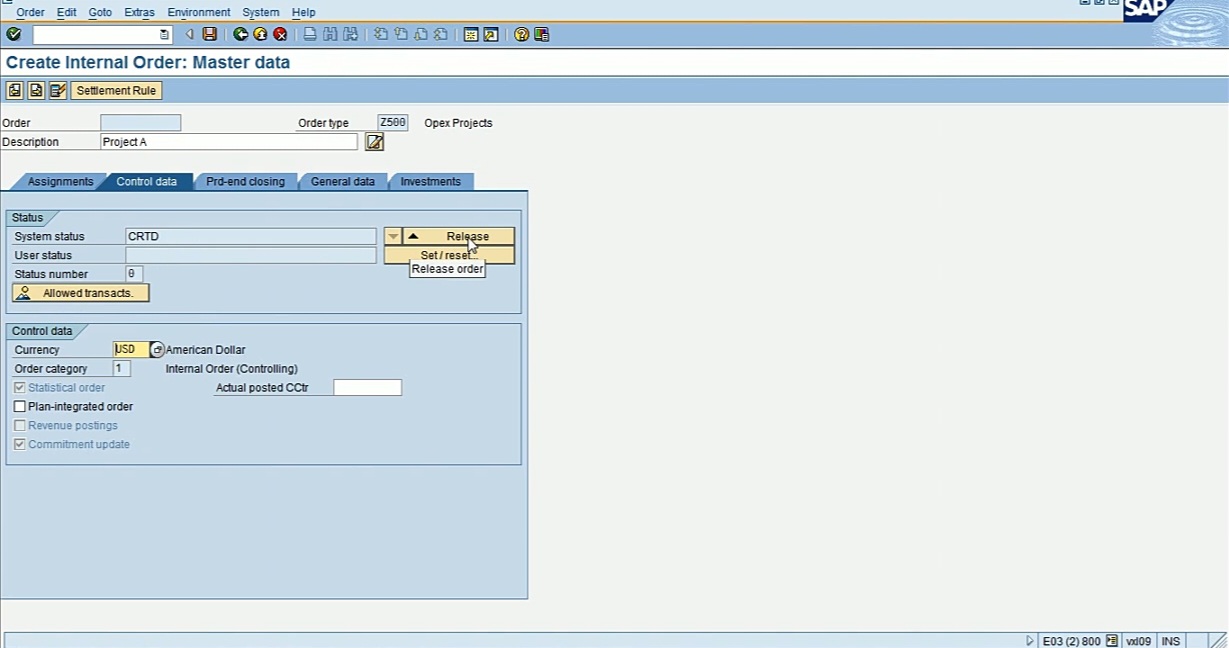Open the Environment menu

tap(199, 12)
